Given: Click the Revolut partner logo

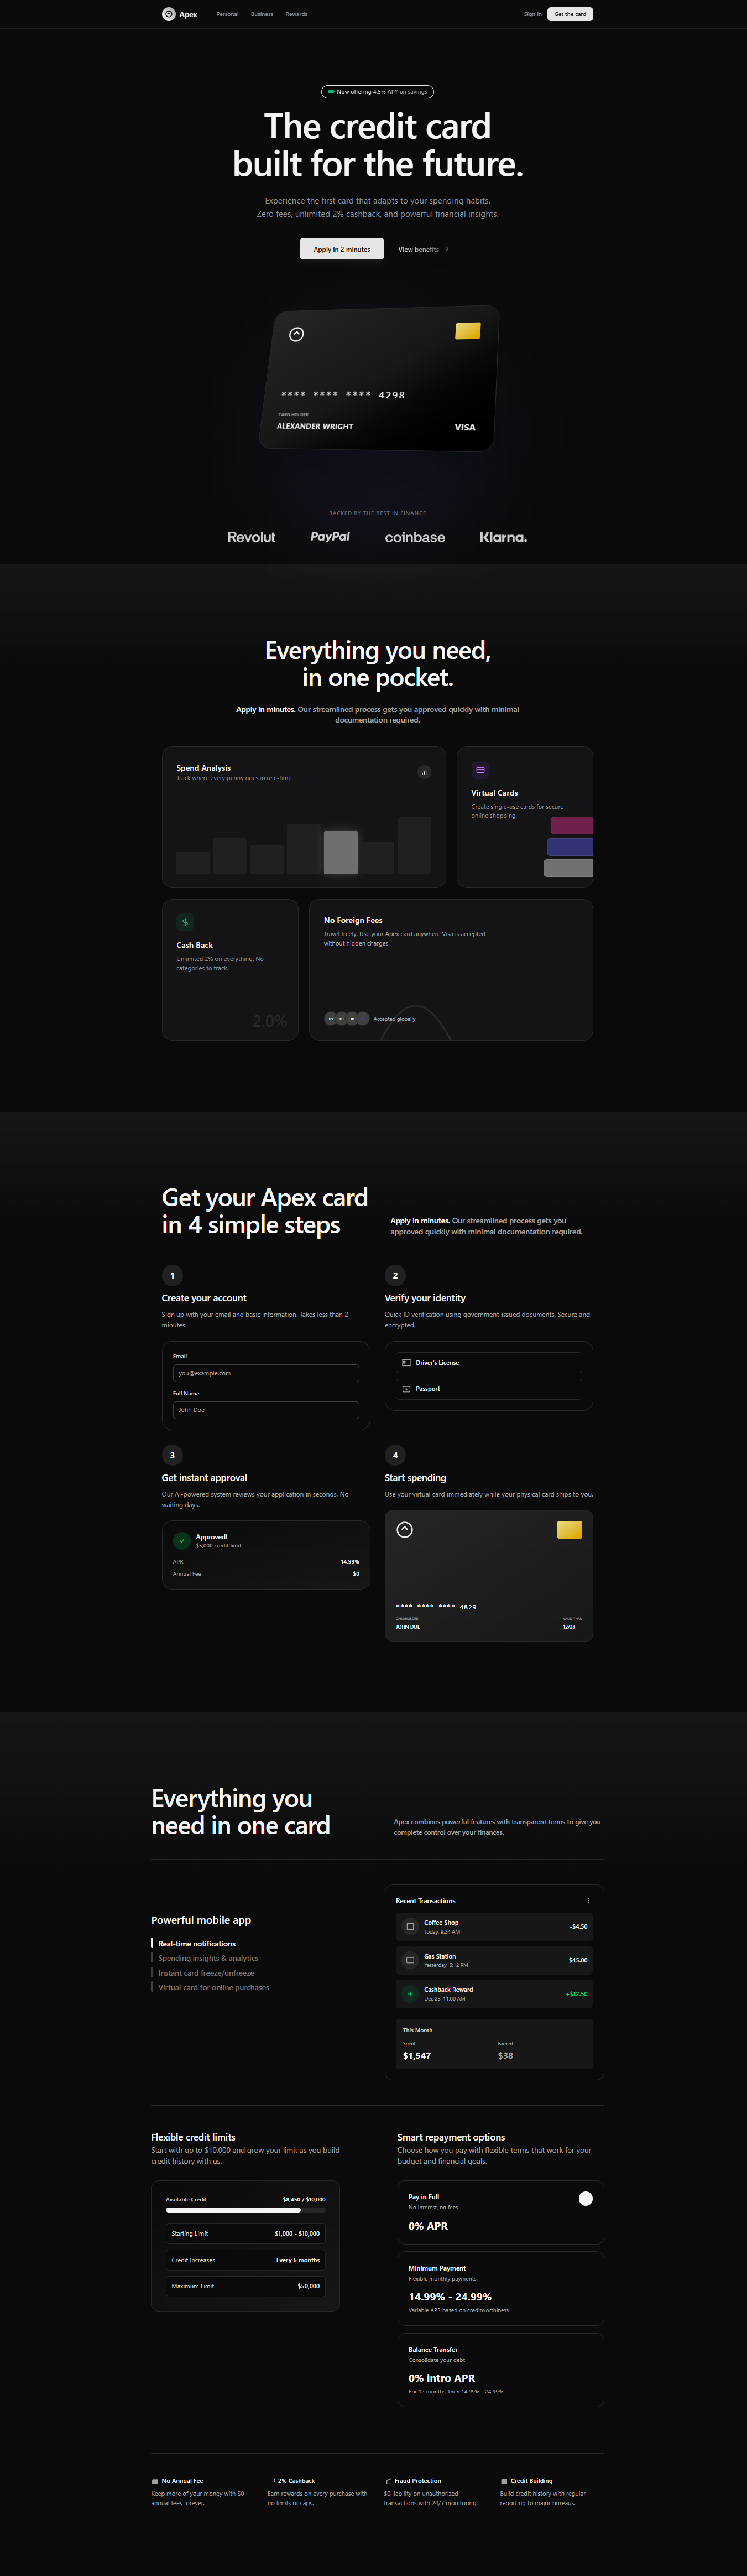Looking at the screenshot, I should coord(251,537).
